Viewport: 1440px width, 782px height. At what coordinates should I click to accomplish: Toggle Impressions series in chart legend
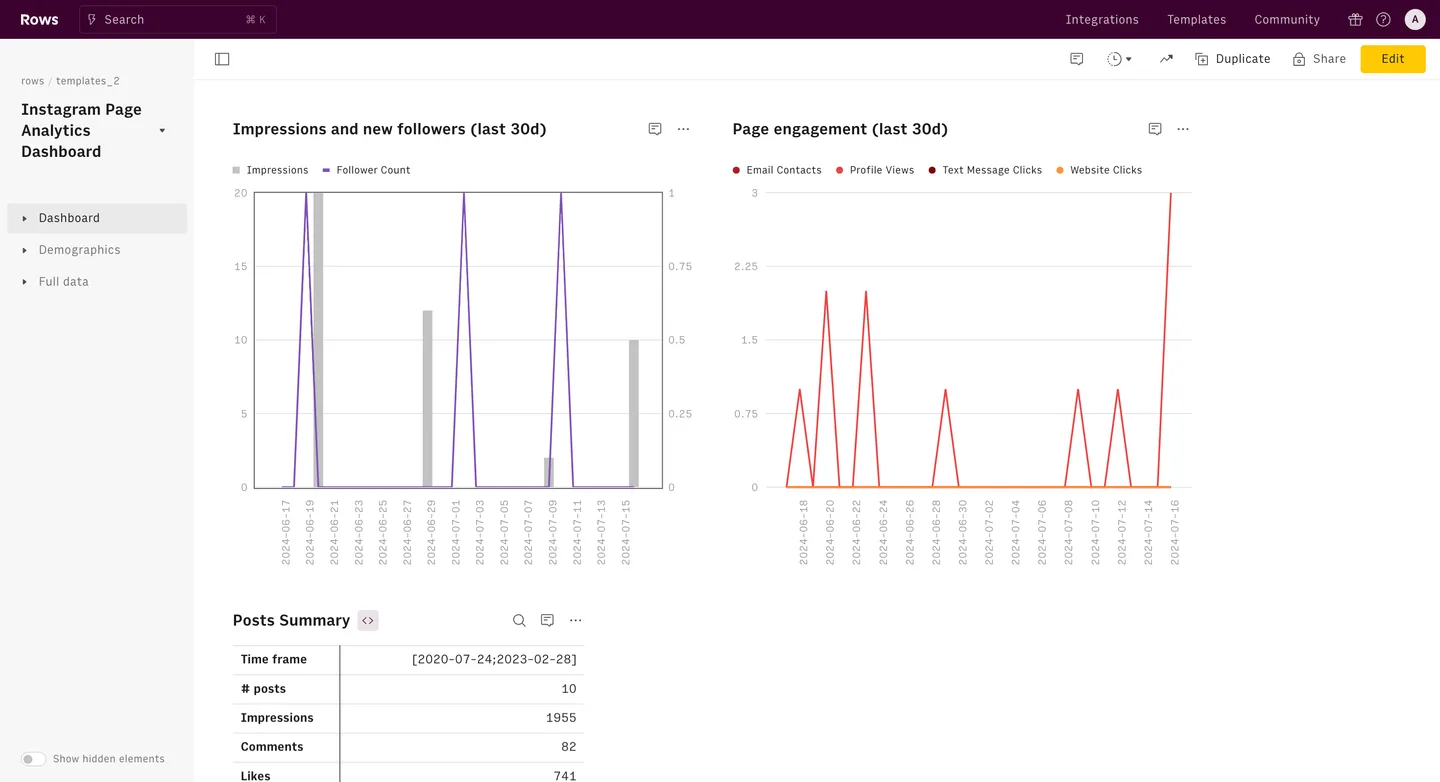(270, 170)
